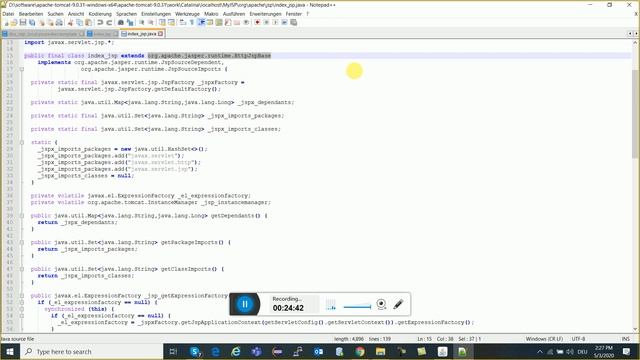Viewport: 640px width, 360px height.
Task: Open the Replace toolbar icon
Action: coord(130,22)
